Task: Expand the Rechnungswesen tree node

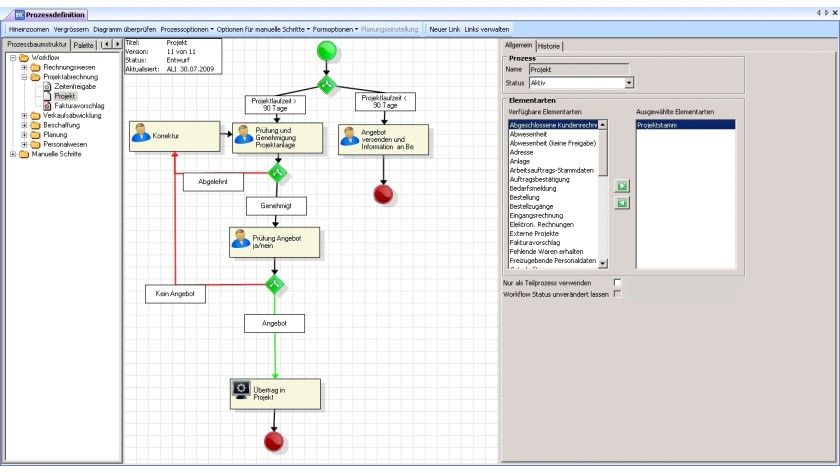Action: (x=24, y=67)
